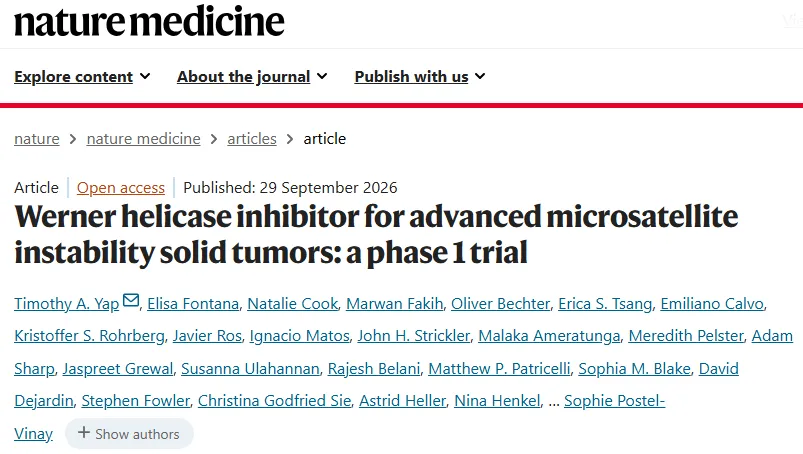Go to the nature breadcrumb link
Viewport: 803px width, 454px height.
tap(37, 139)
